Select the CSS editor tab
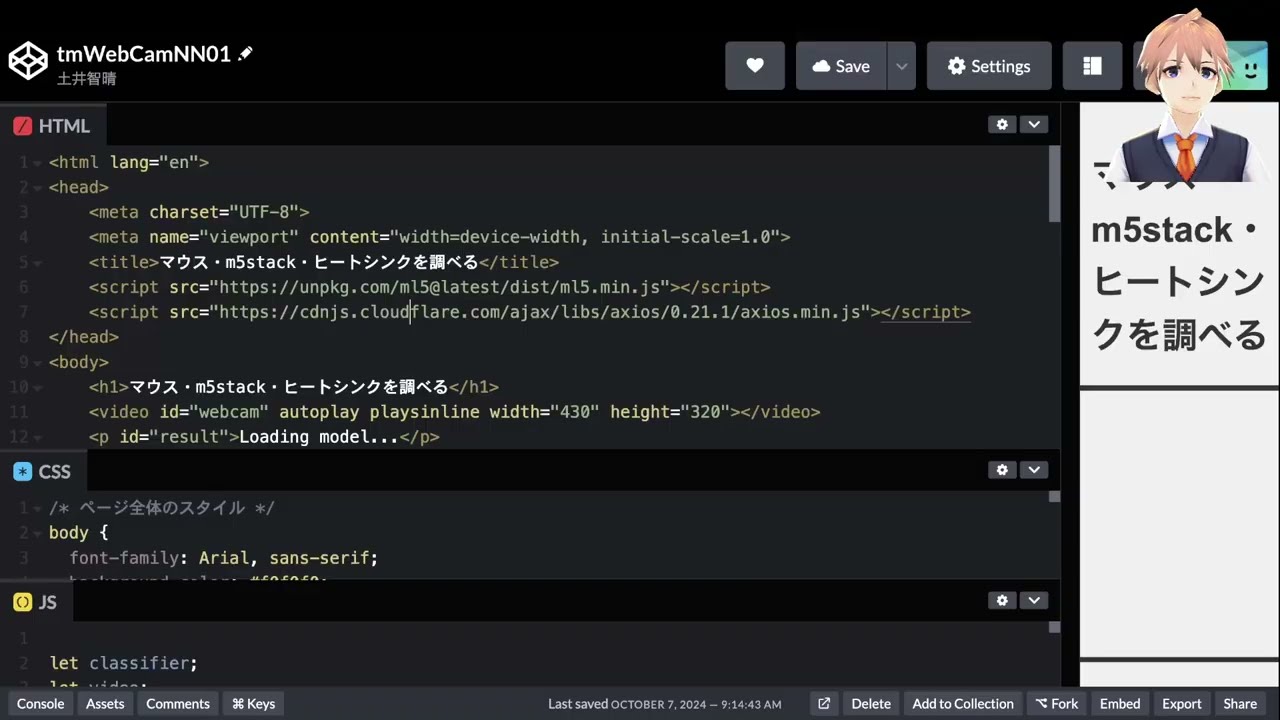The width and height of the screenshot is (1280, 720). (42, 472)
